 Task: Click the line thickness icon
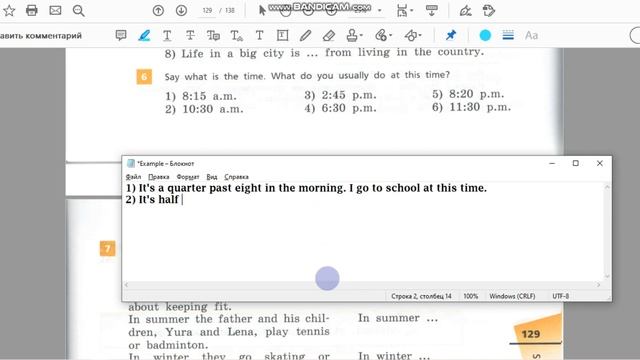[x=508, y=36]
